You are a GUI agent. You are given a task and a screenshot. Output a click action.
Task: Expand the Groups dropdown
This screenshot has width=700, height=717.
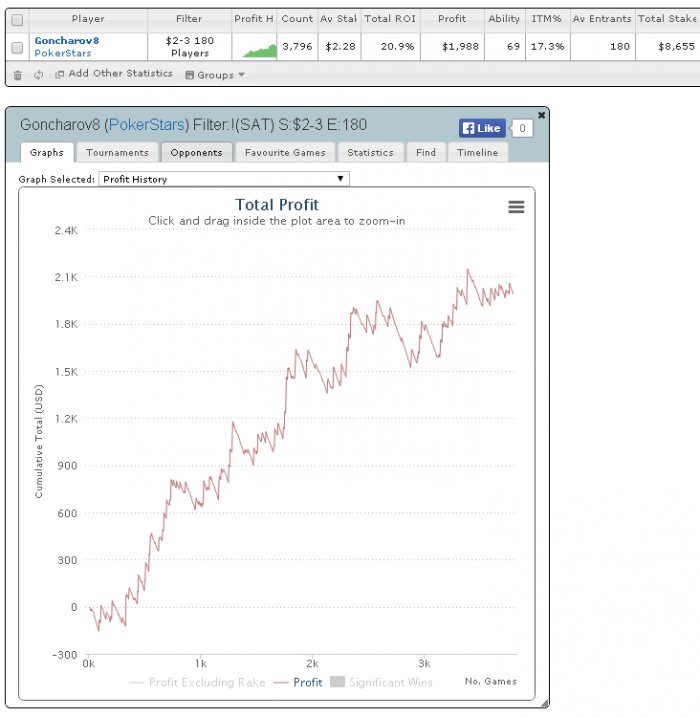214,75
